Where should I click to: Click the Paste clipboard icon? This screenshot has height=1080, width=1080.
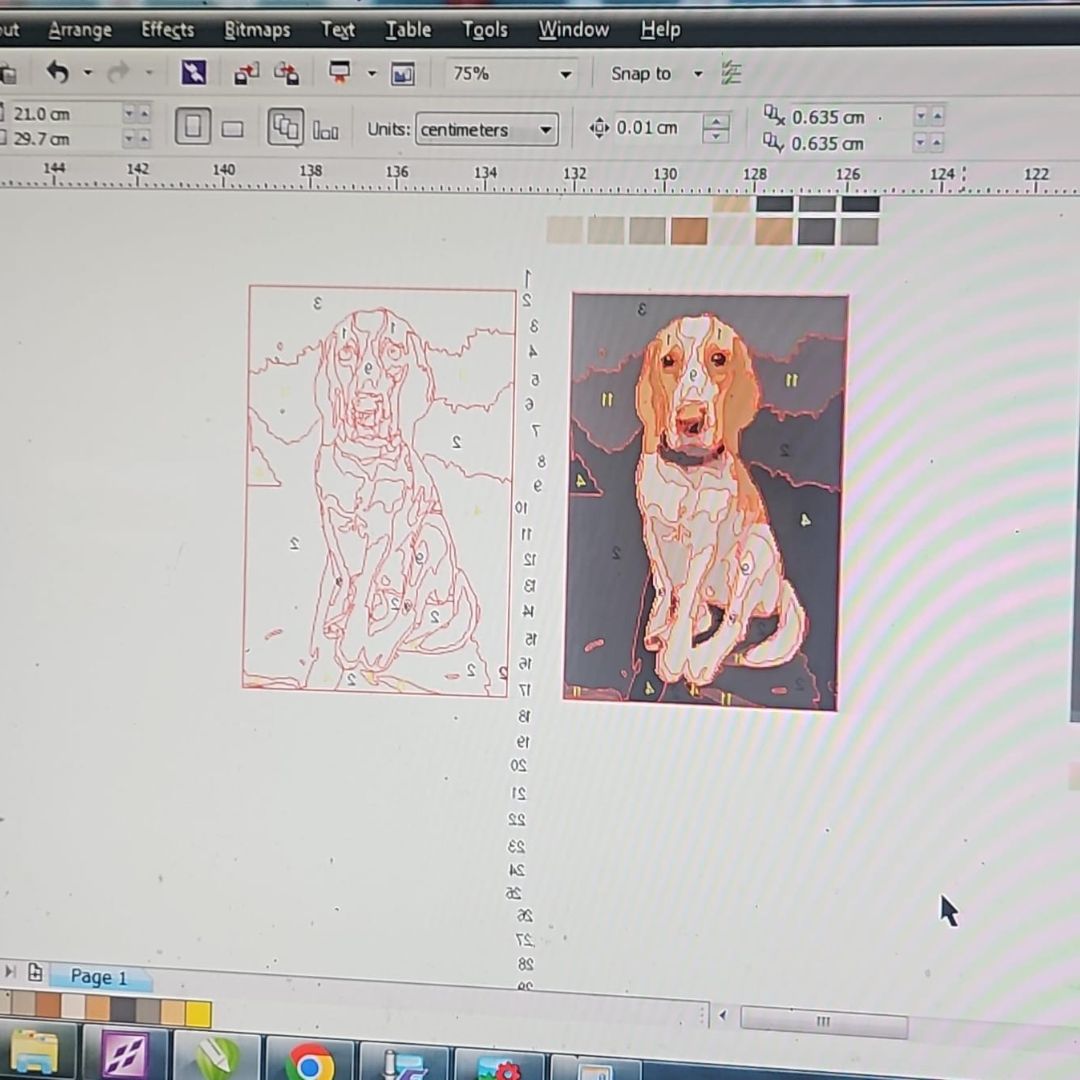(8, 74)
